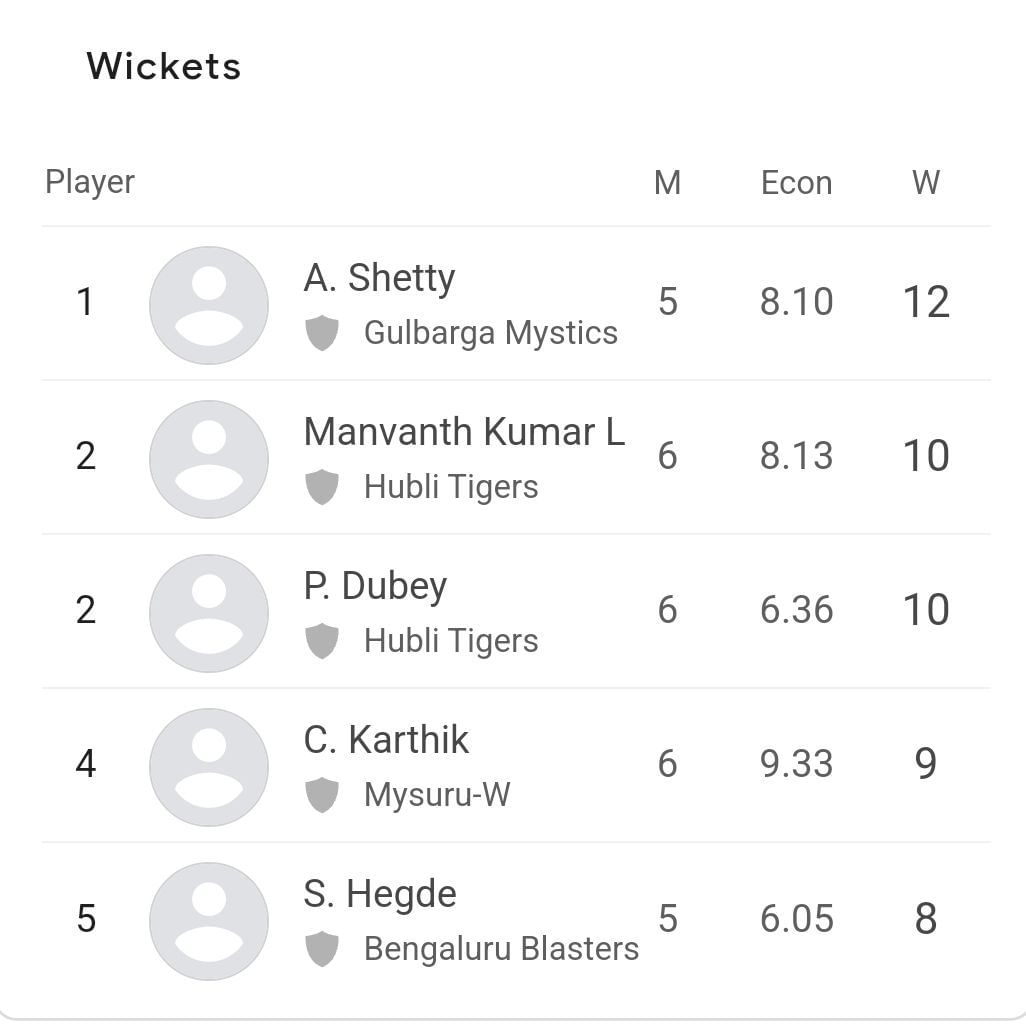The width and height of the screenshot is (1026, 1026).
Task: Open Manvanth Kumar L player name
Action: pos(464,432)
